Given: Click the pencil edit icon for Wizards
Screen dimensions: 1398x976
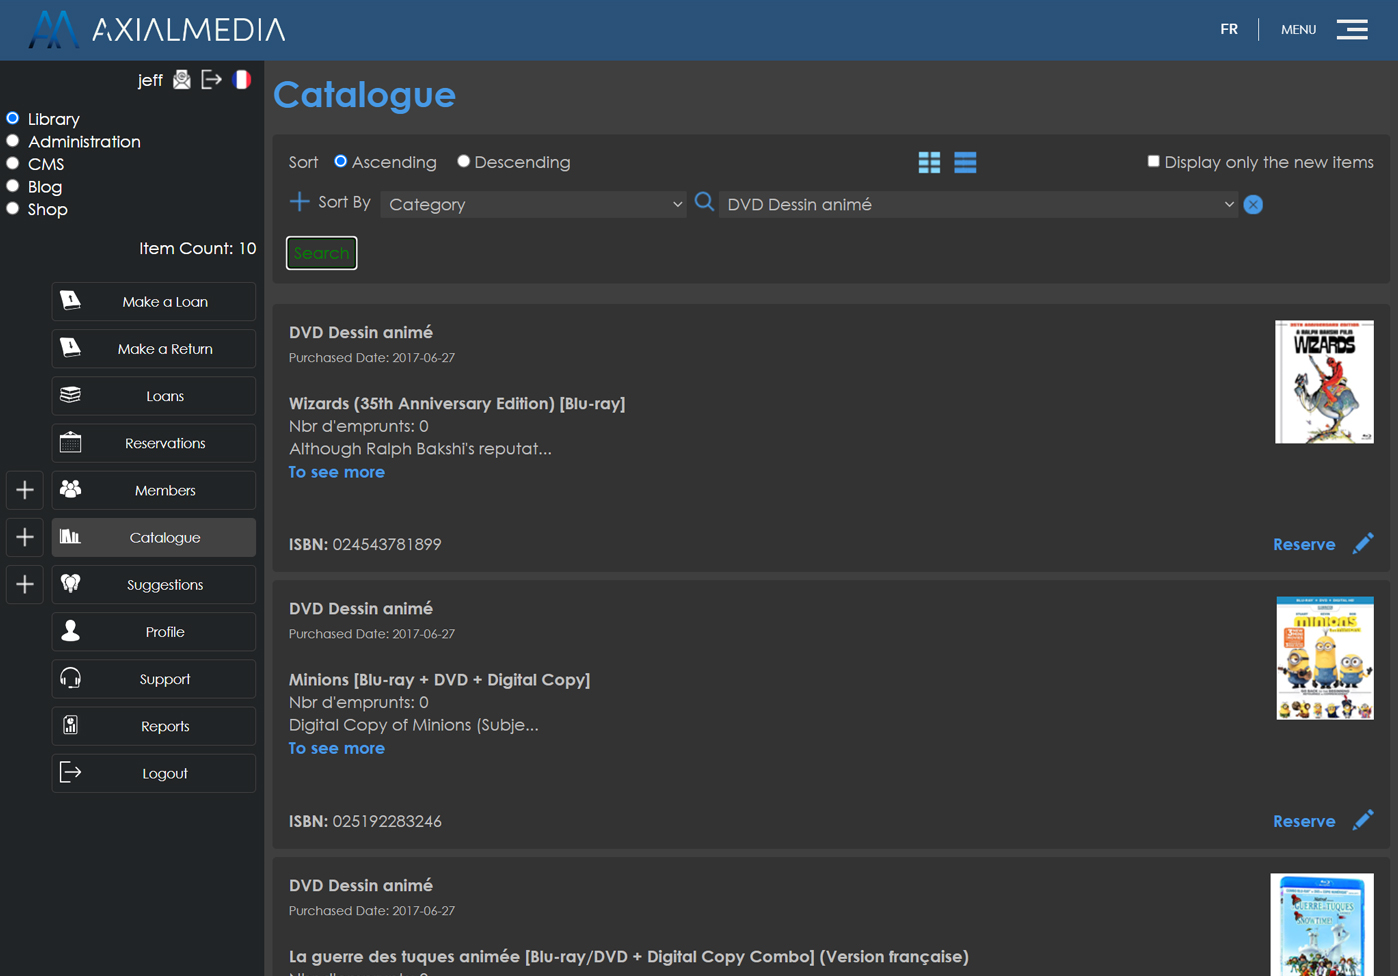Looking at the screenshot, I should tap(1363, 544).
